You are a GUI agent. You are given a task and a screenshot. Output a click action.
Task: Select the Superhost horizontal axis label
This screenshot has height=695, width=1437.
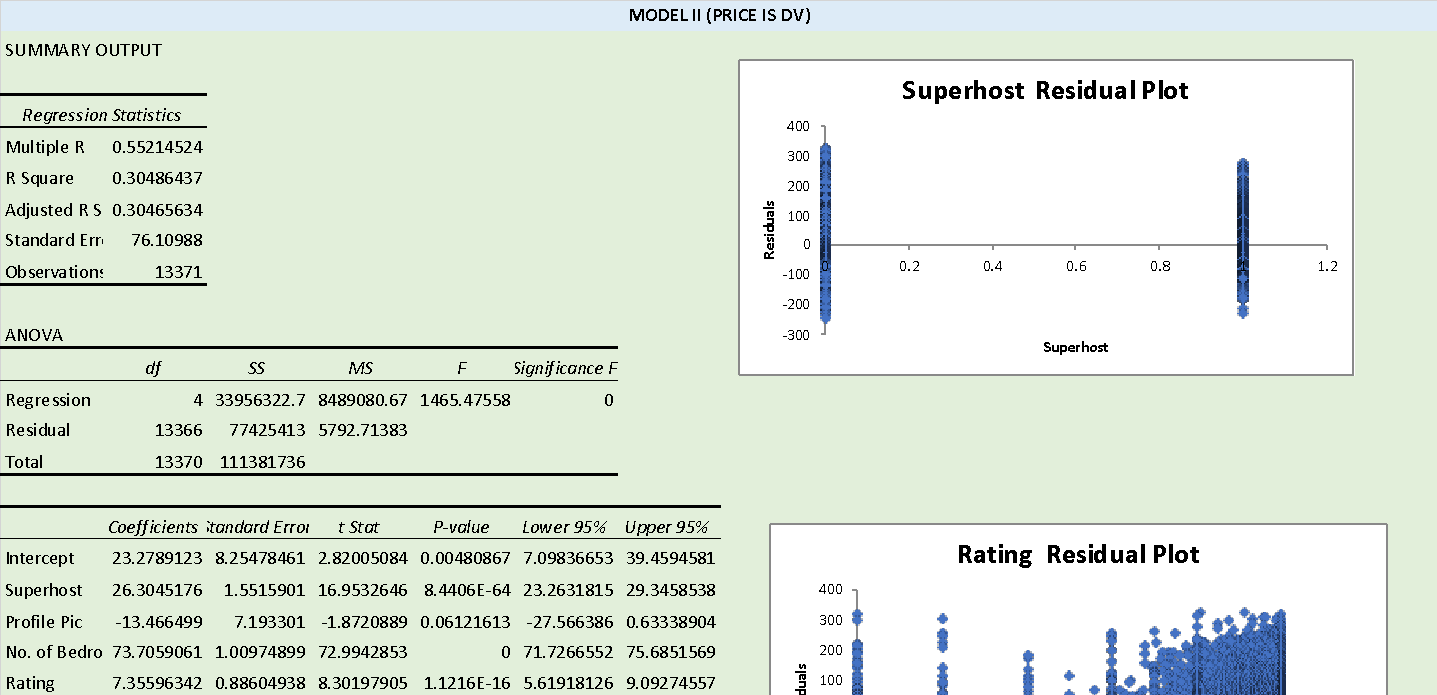coord(1075,347)
